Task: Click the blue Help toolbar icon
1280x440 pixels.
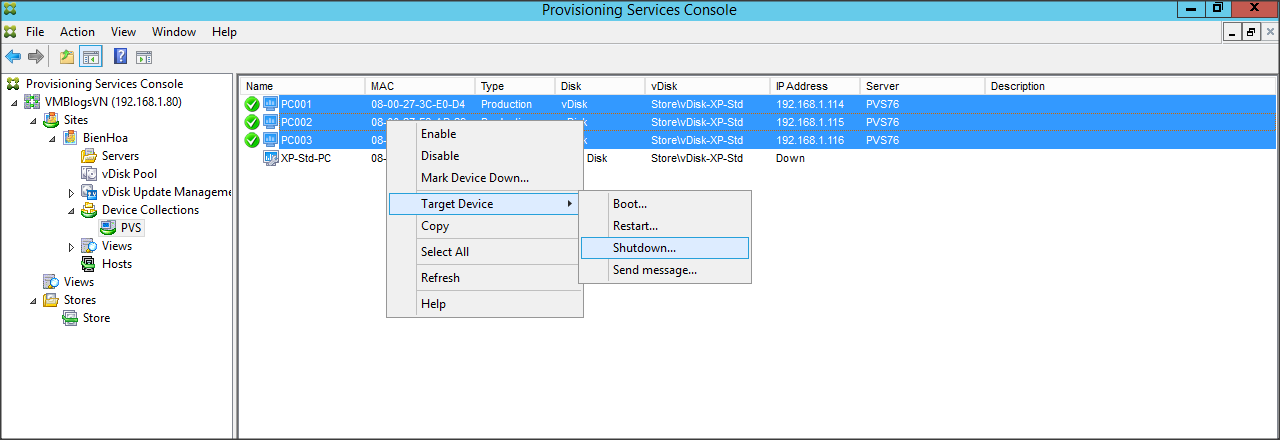Action: 121,57
